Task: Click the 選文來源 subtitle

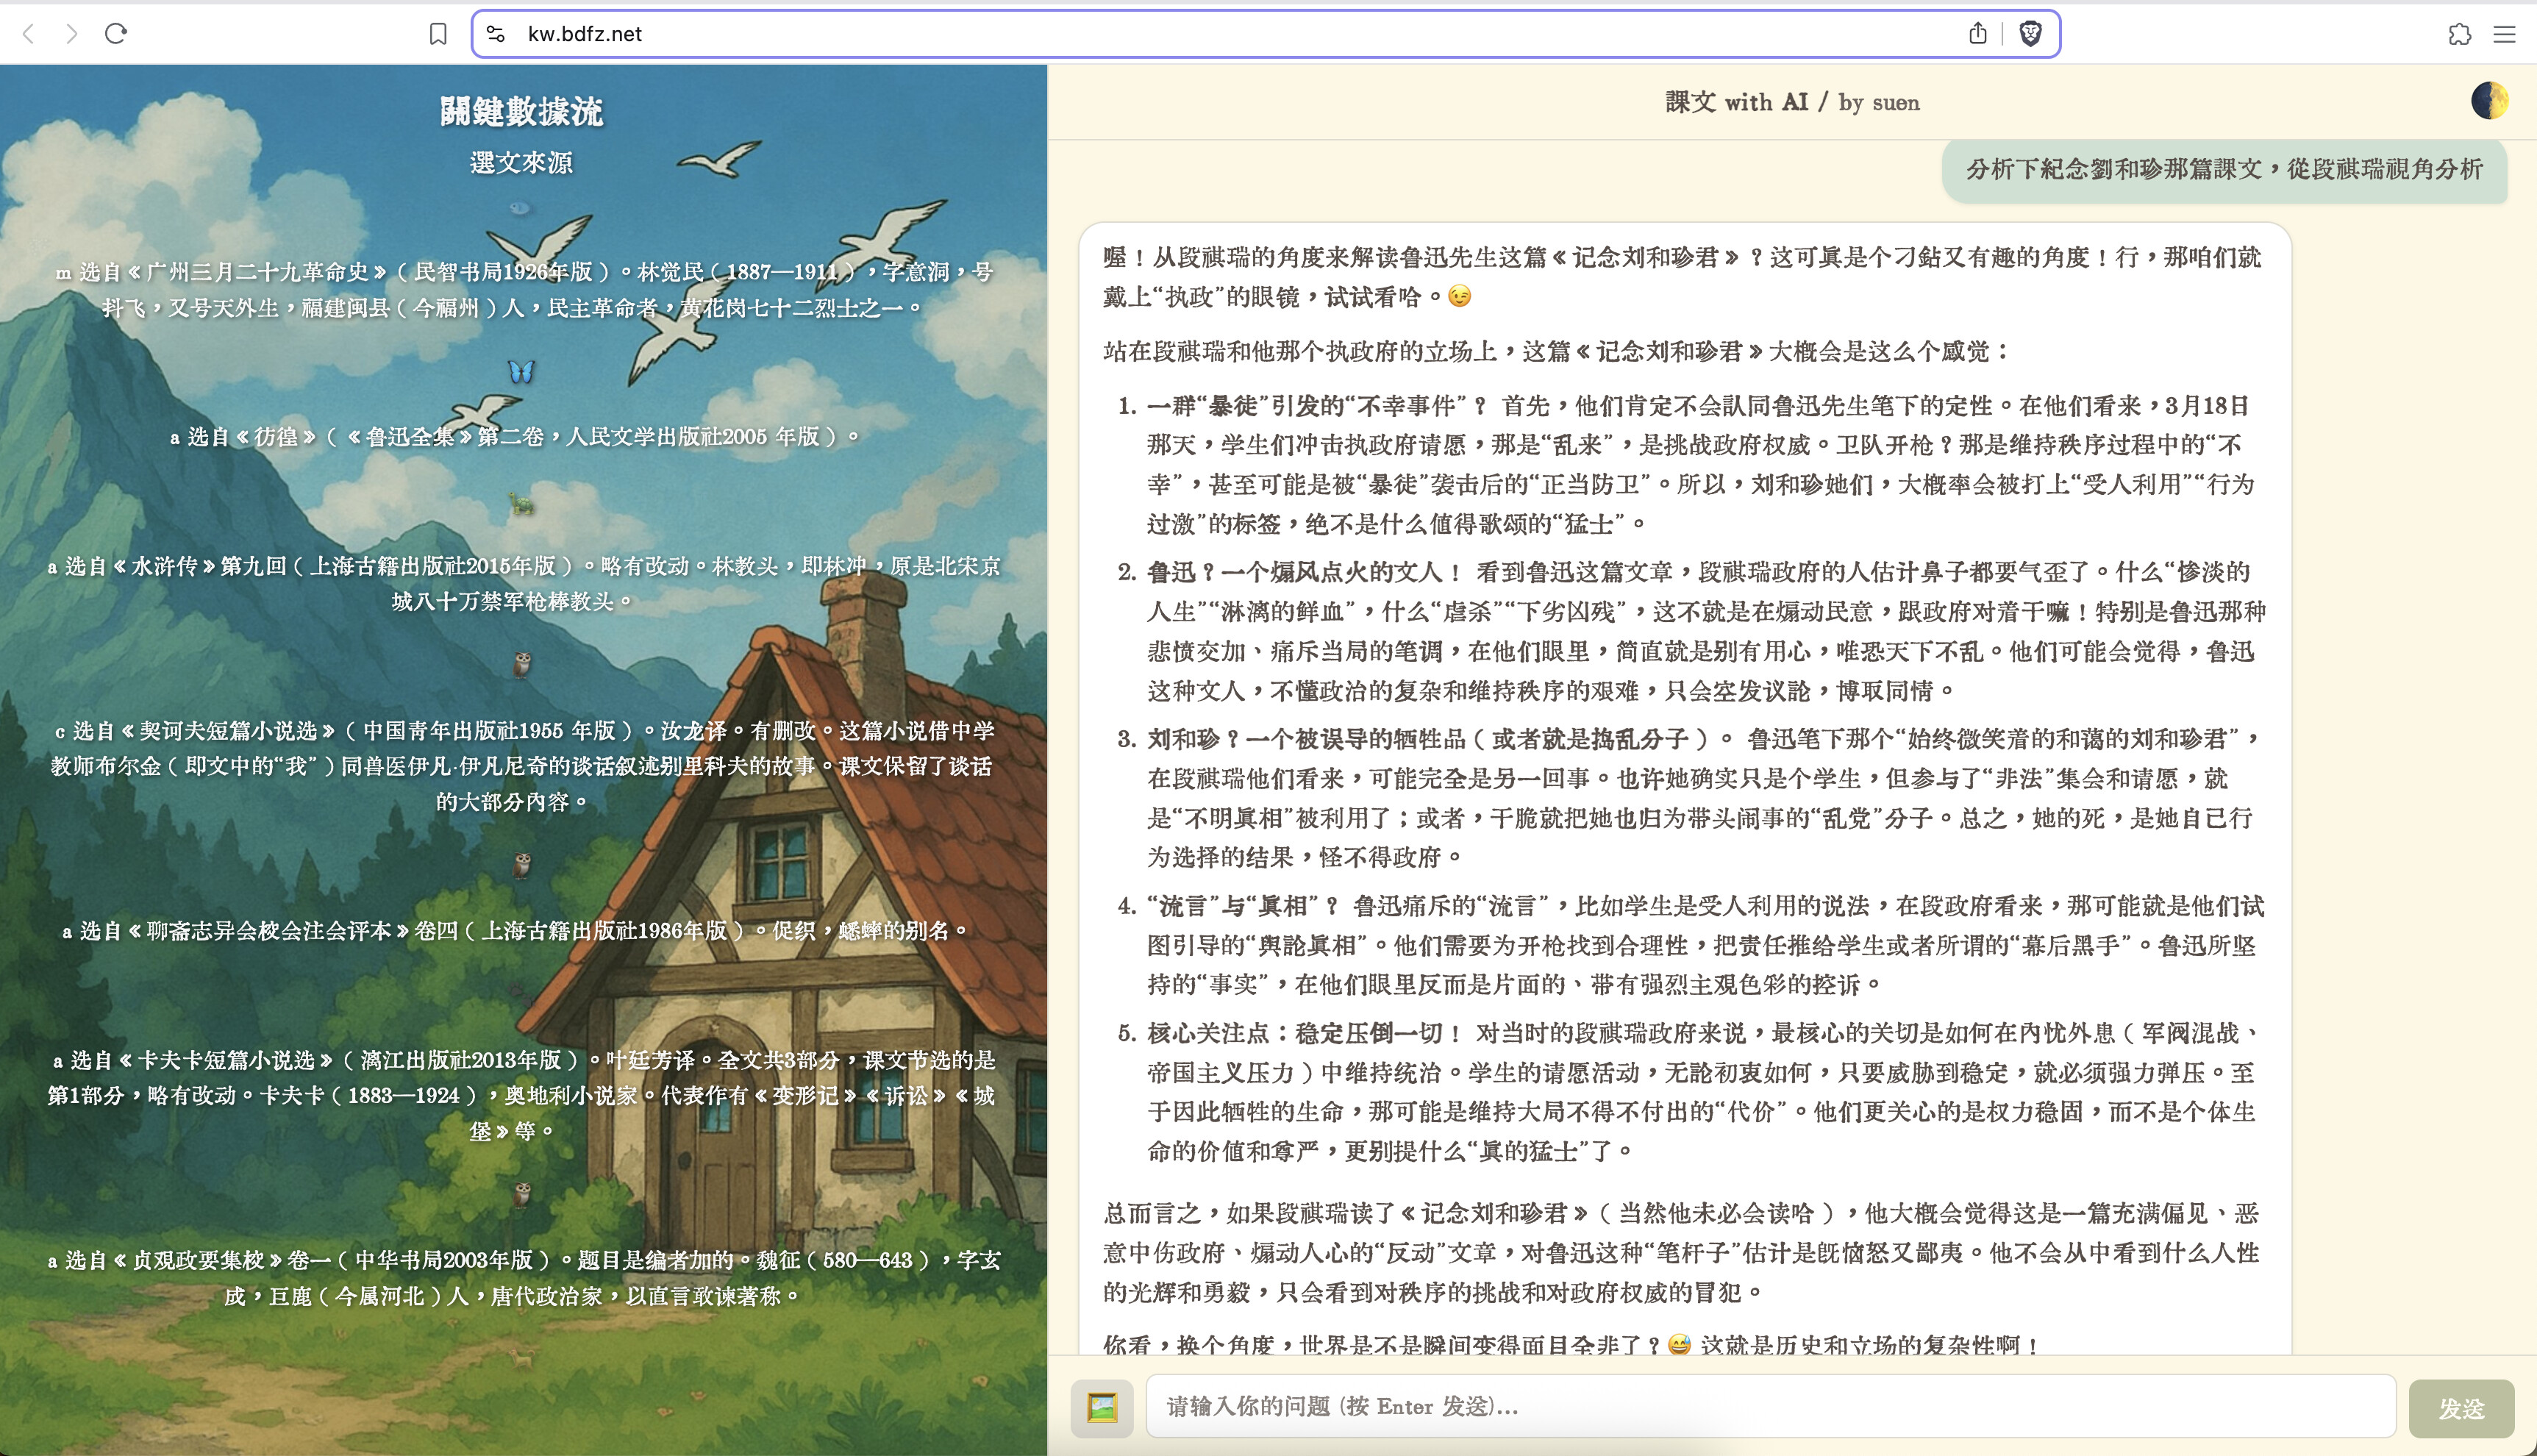Action: click(521, 162)
